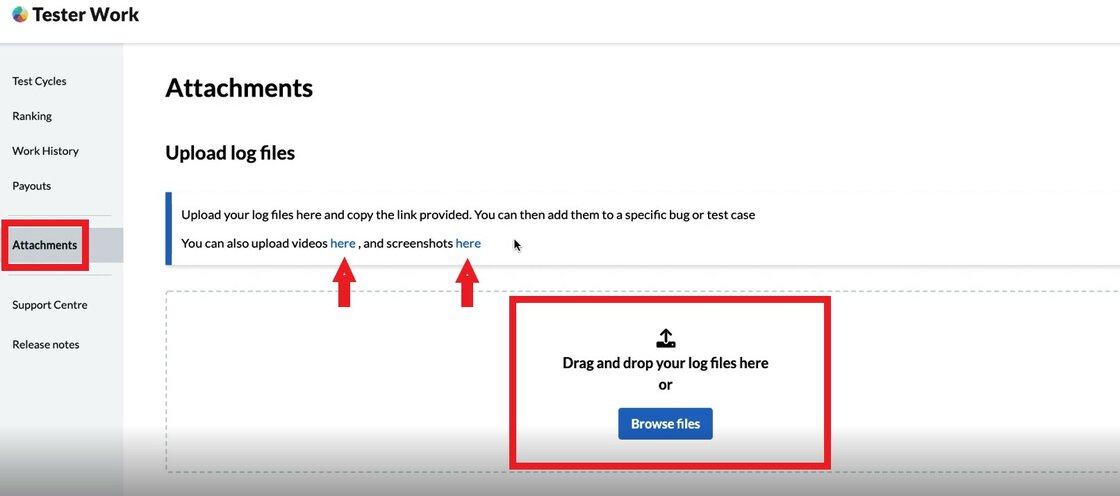This screenshot has height=496, width=1120.
Task: Follow the 'here' link for uploading videos
Action: [343, 243]
